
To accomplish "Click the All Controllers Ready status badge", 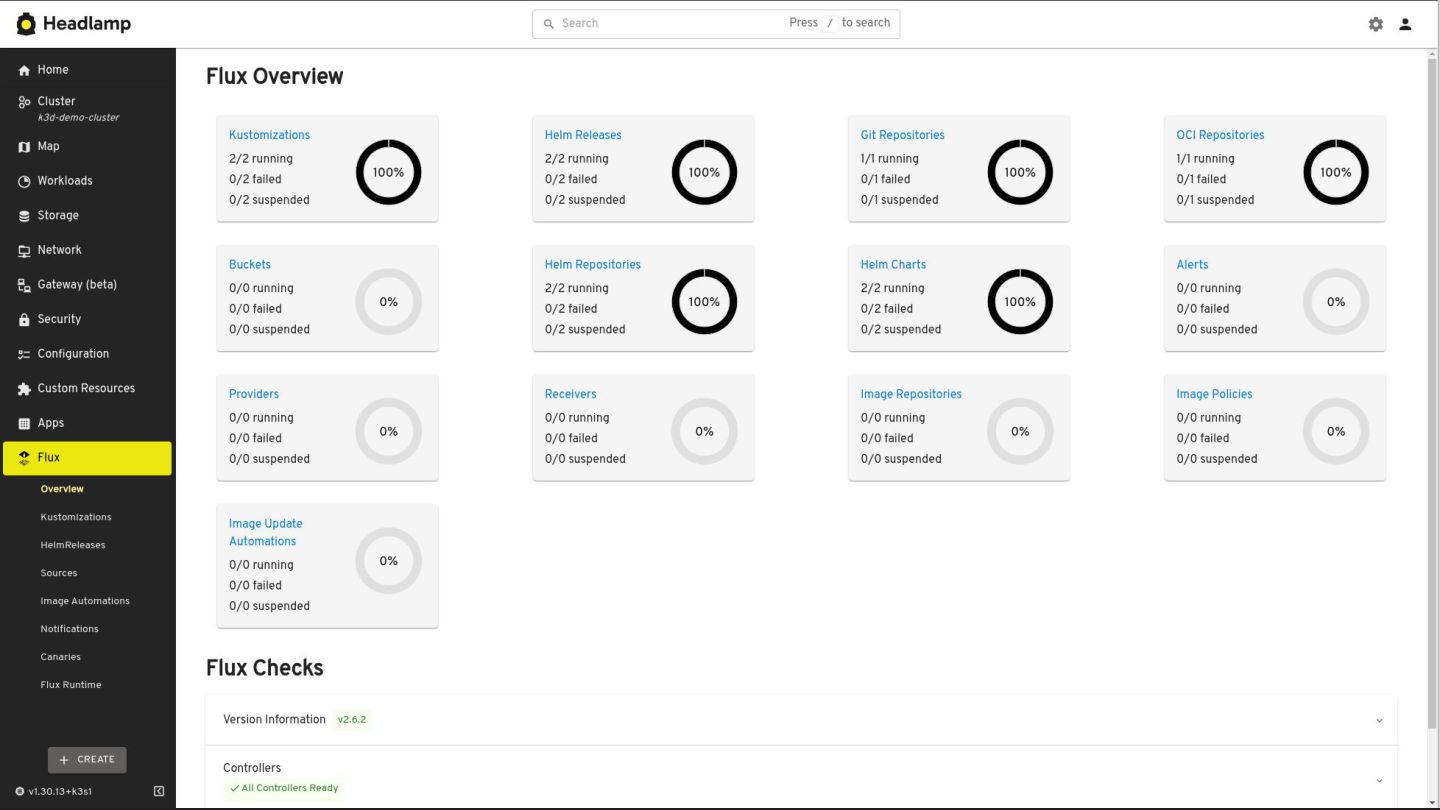I will pyautogui.click(x=284, y=788).
